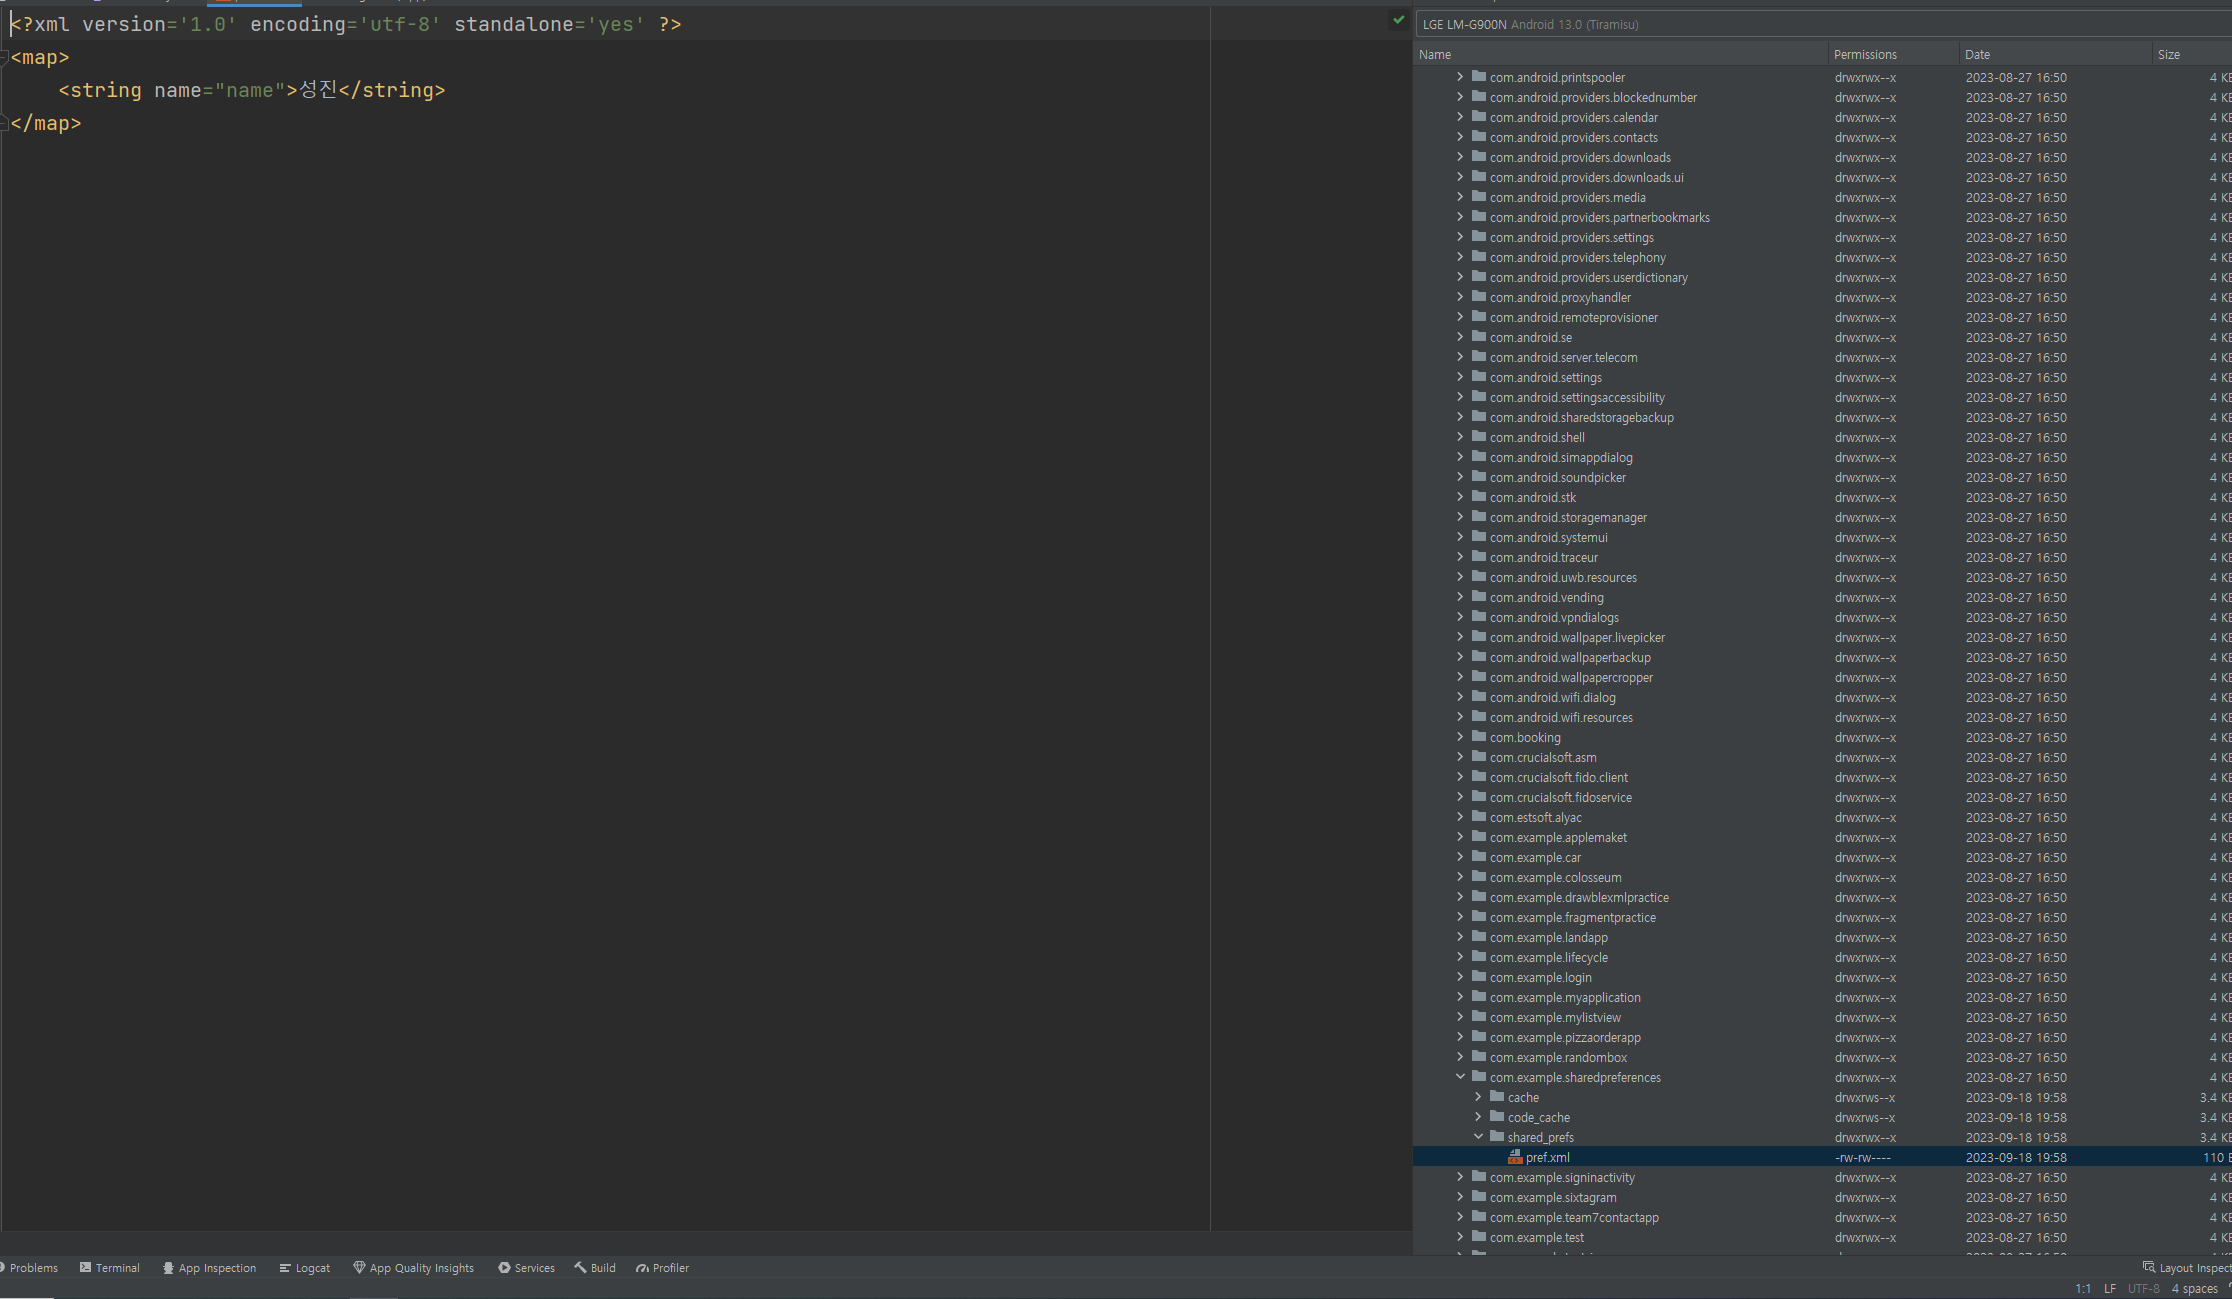Open the Problems tool window
The width and height of the screenshot is (2232, 1299).
[29, 1268]
